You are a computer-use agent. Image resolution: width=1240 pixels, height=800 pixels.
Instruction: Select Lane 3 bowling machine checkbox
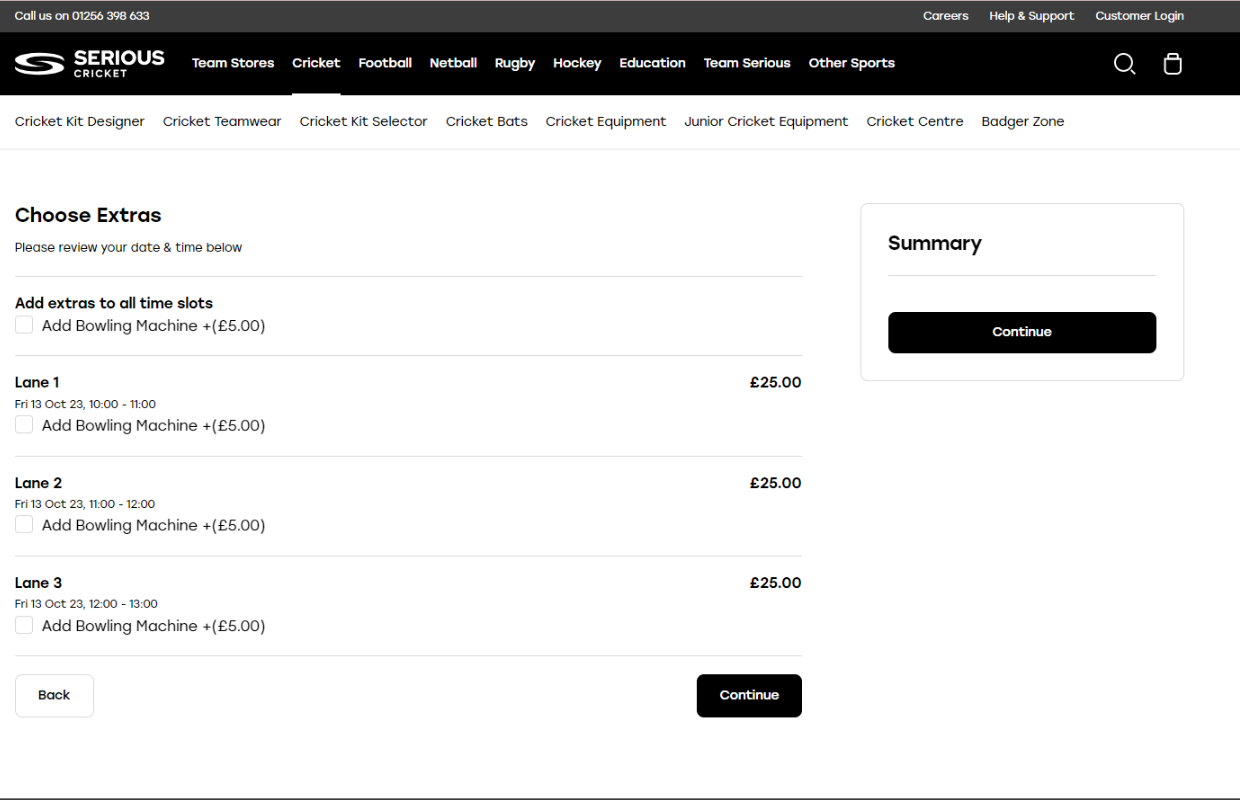24,626
